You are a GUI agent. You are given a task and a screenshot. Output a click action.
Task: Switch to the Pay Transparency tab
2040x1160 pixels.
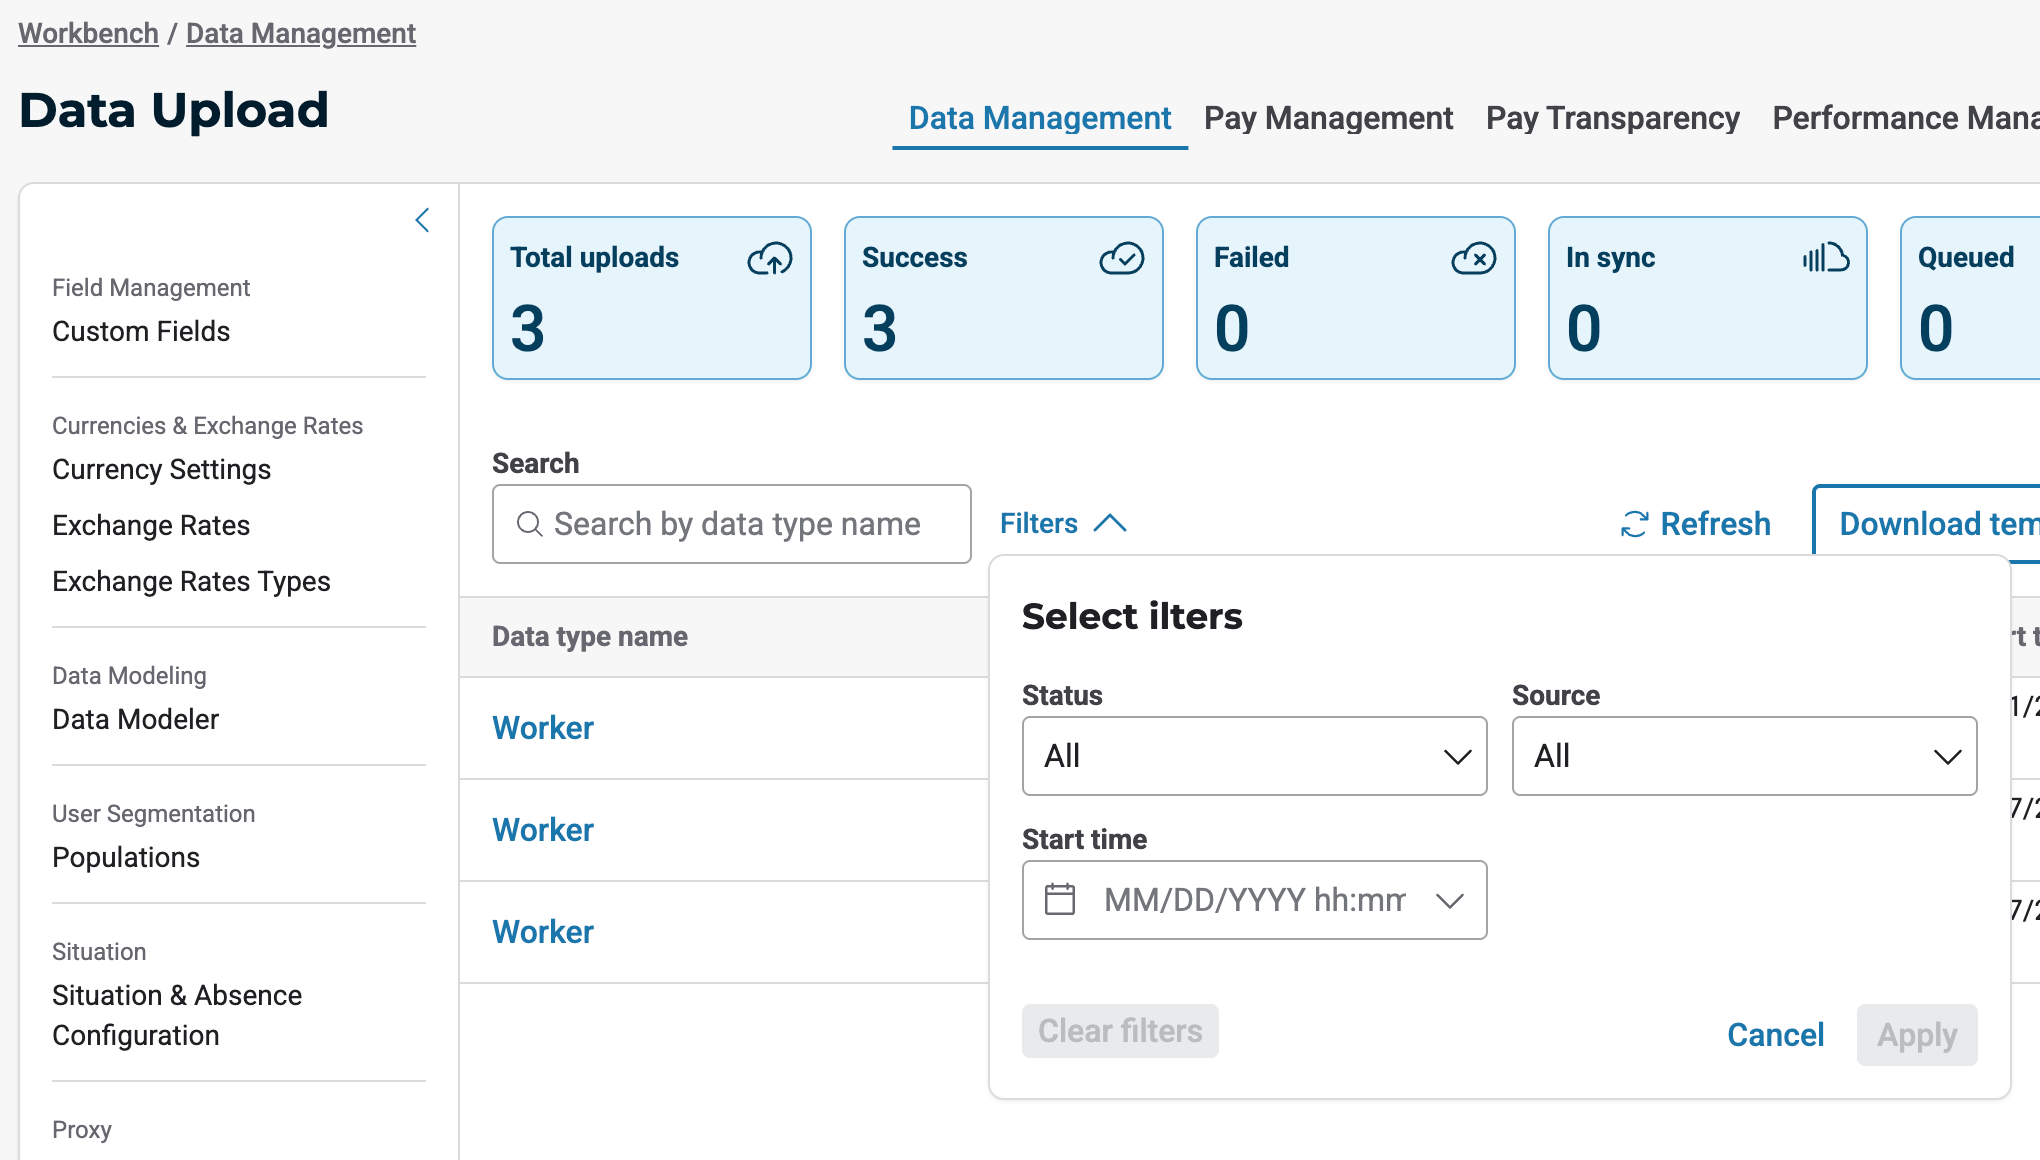pos(1612,118)
